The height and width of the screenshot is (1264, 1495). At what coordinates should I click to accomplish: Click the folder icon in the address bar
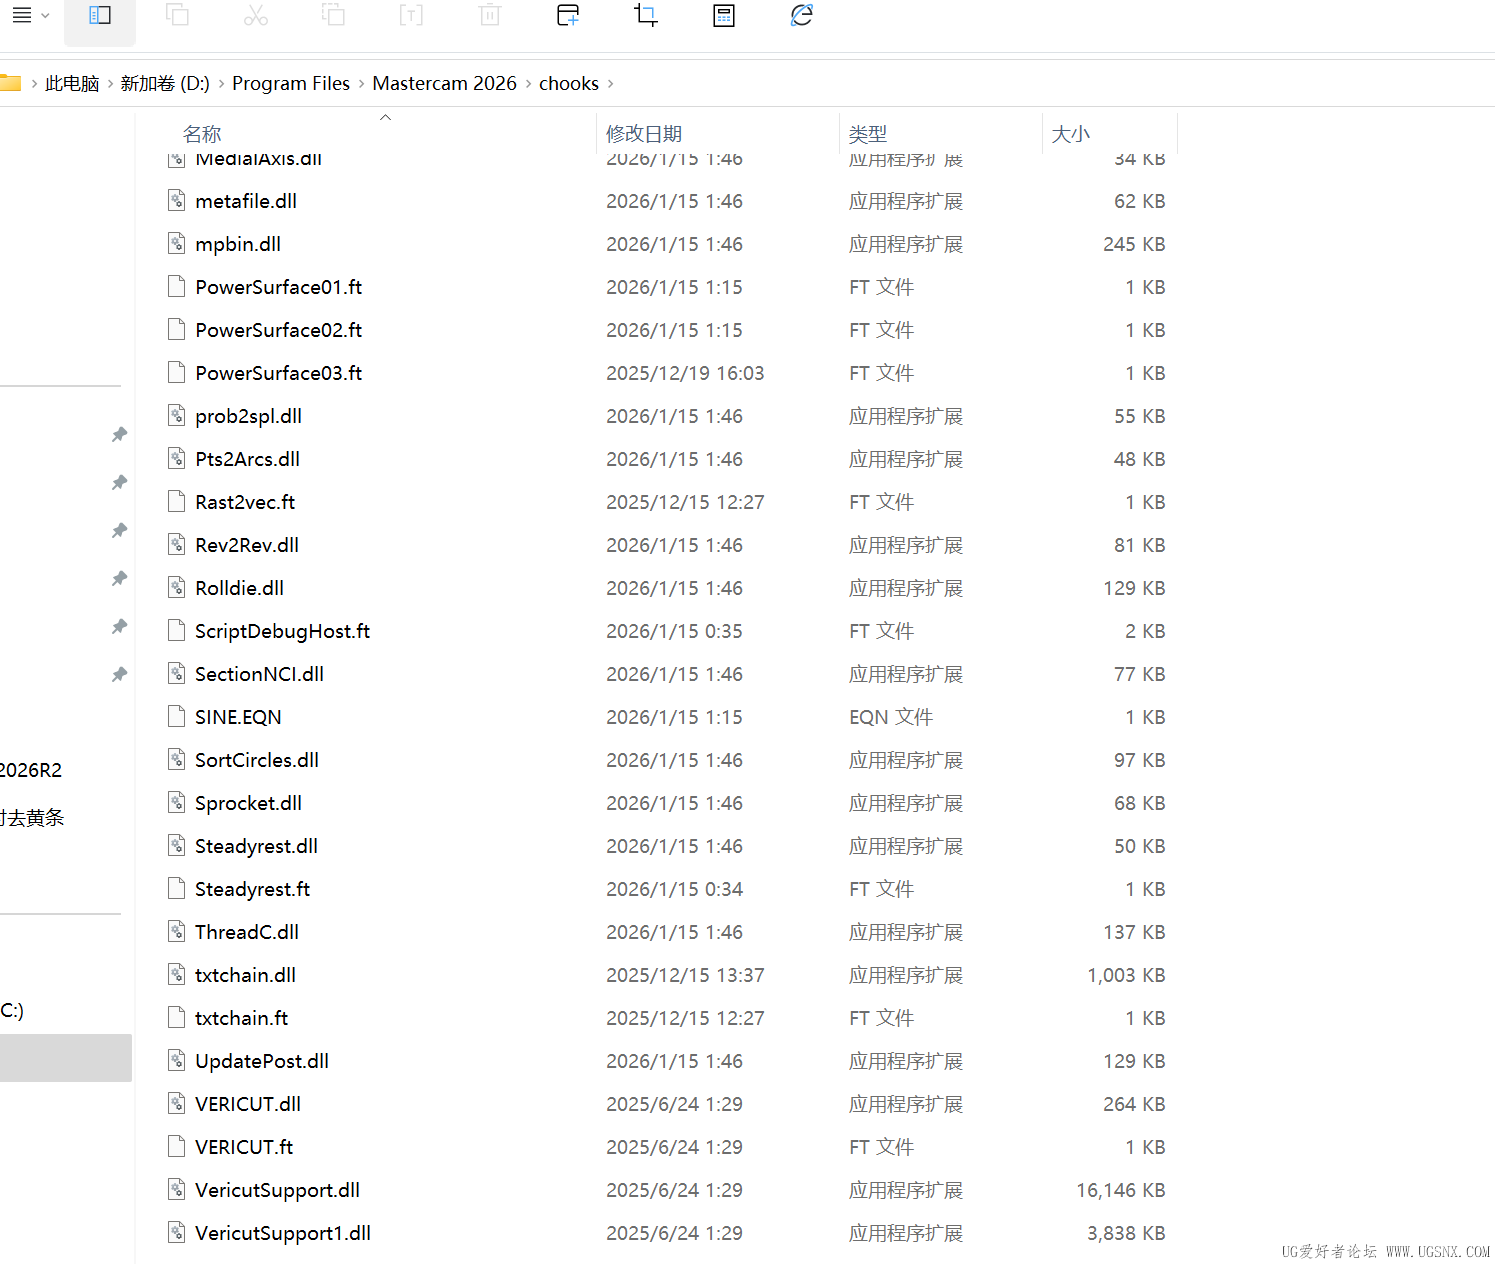click(10, 83)
